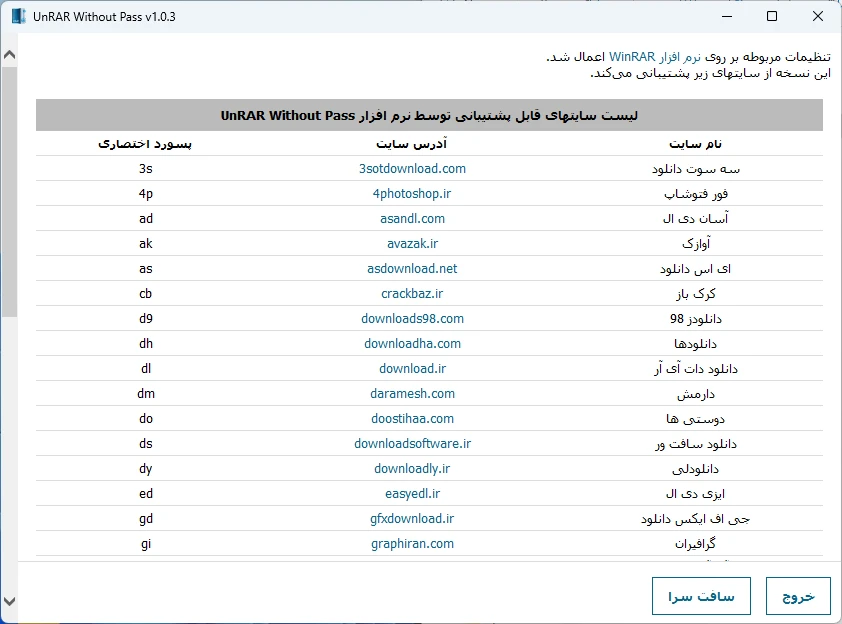Click the doostihaa.com link
Image resolution: width=842 pixels, height=624 pixels.
click(x=412, y=419)
